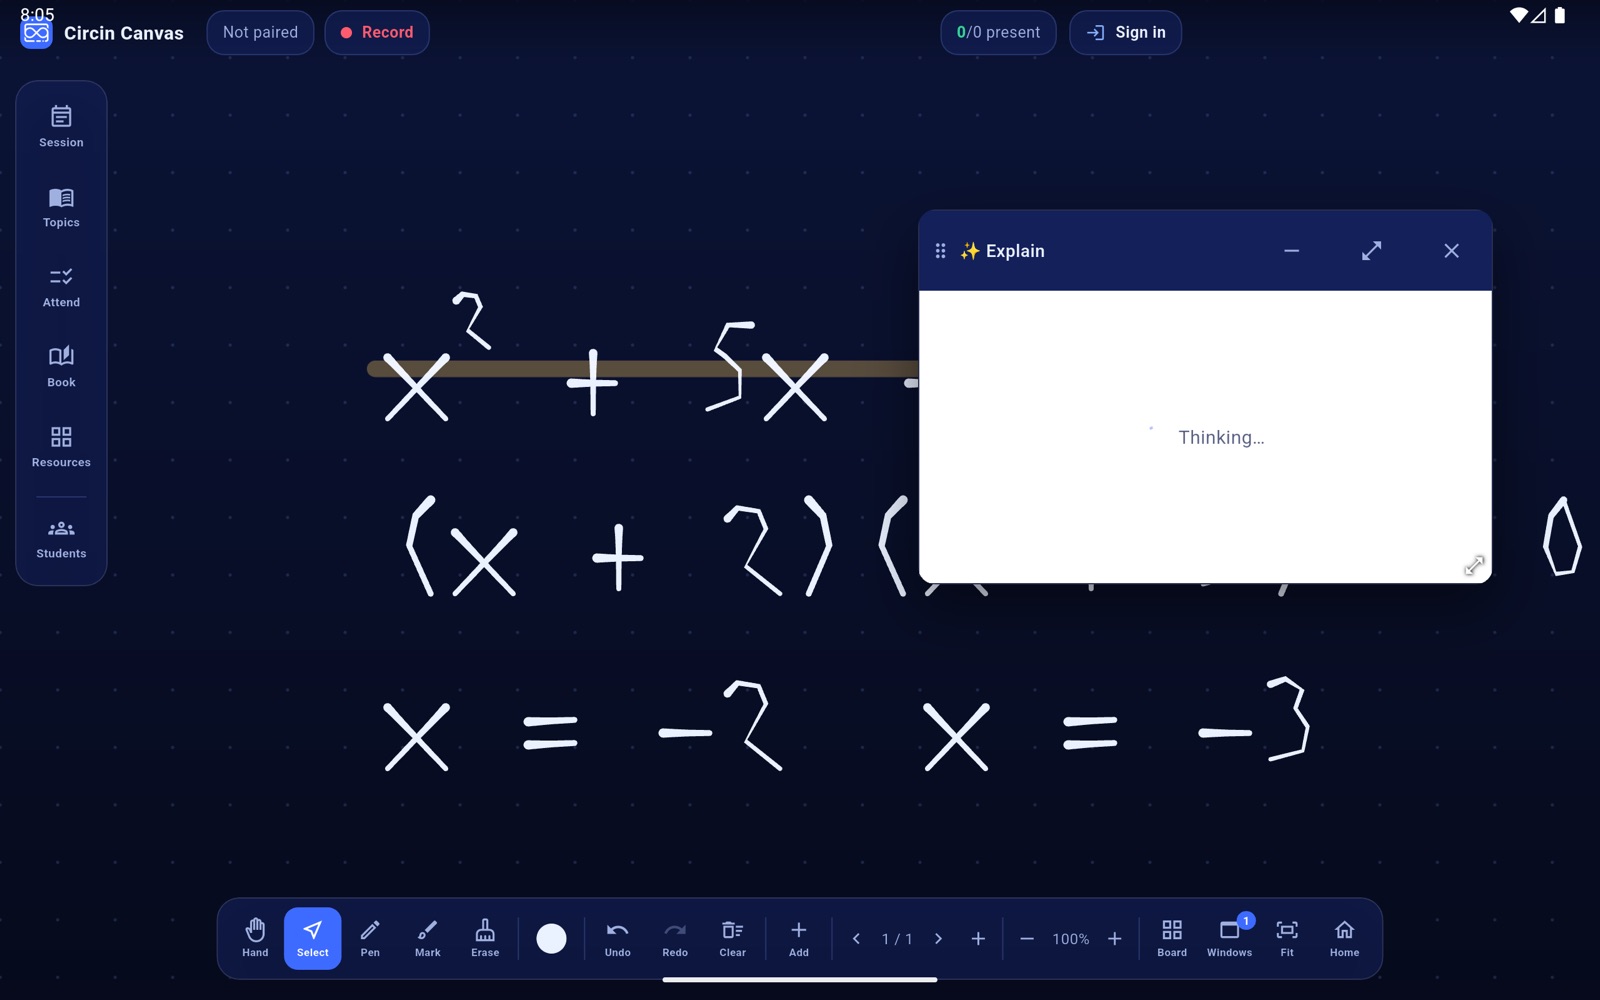Click the Not paired button
1600x1000 pixels.
pyautogui.click(x=260, y=32)
